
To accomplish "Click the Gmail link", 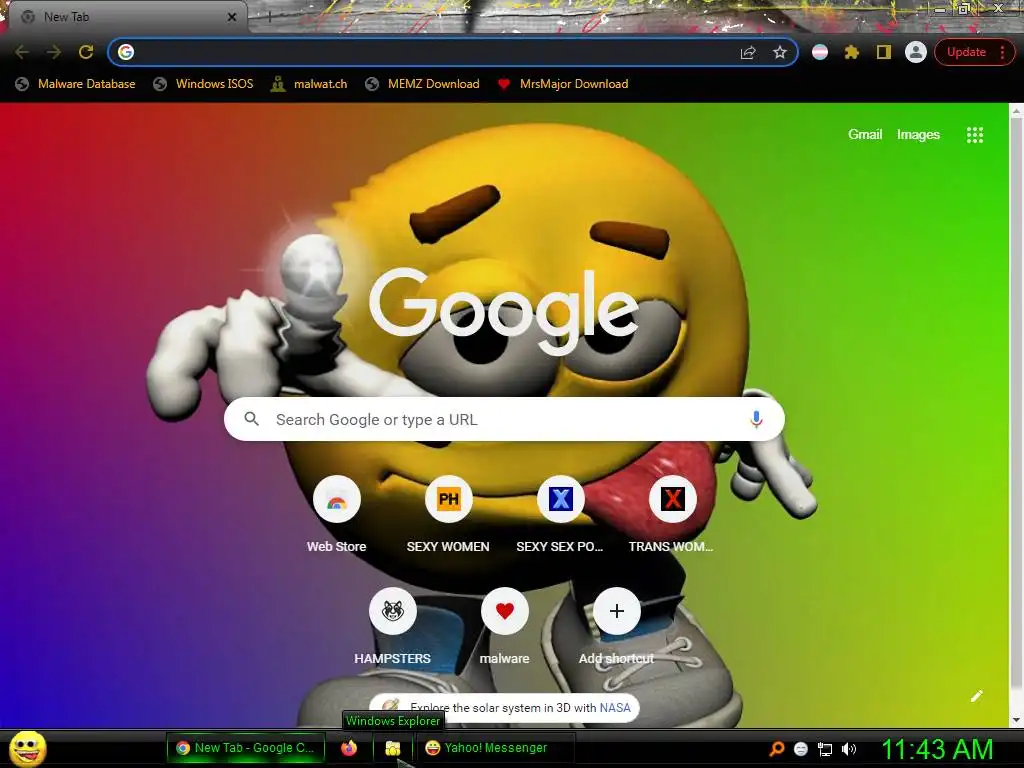I will coord(865,135).
